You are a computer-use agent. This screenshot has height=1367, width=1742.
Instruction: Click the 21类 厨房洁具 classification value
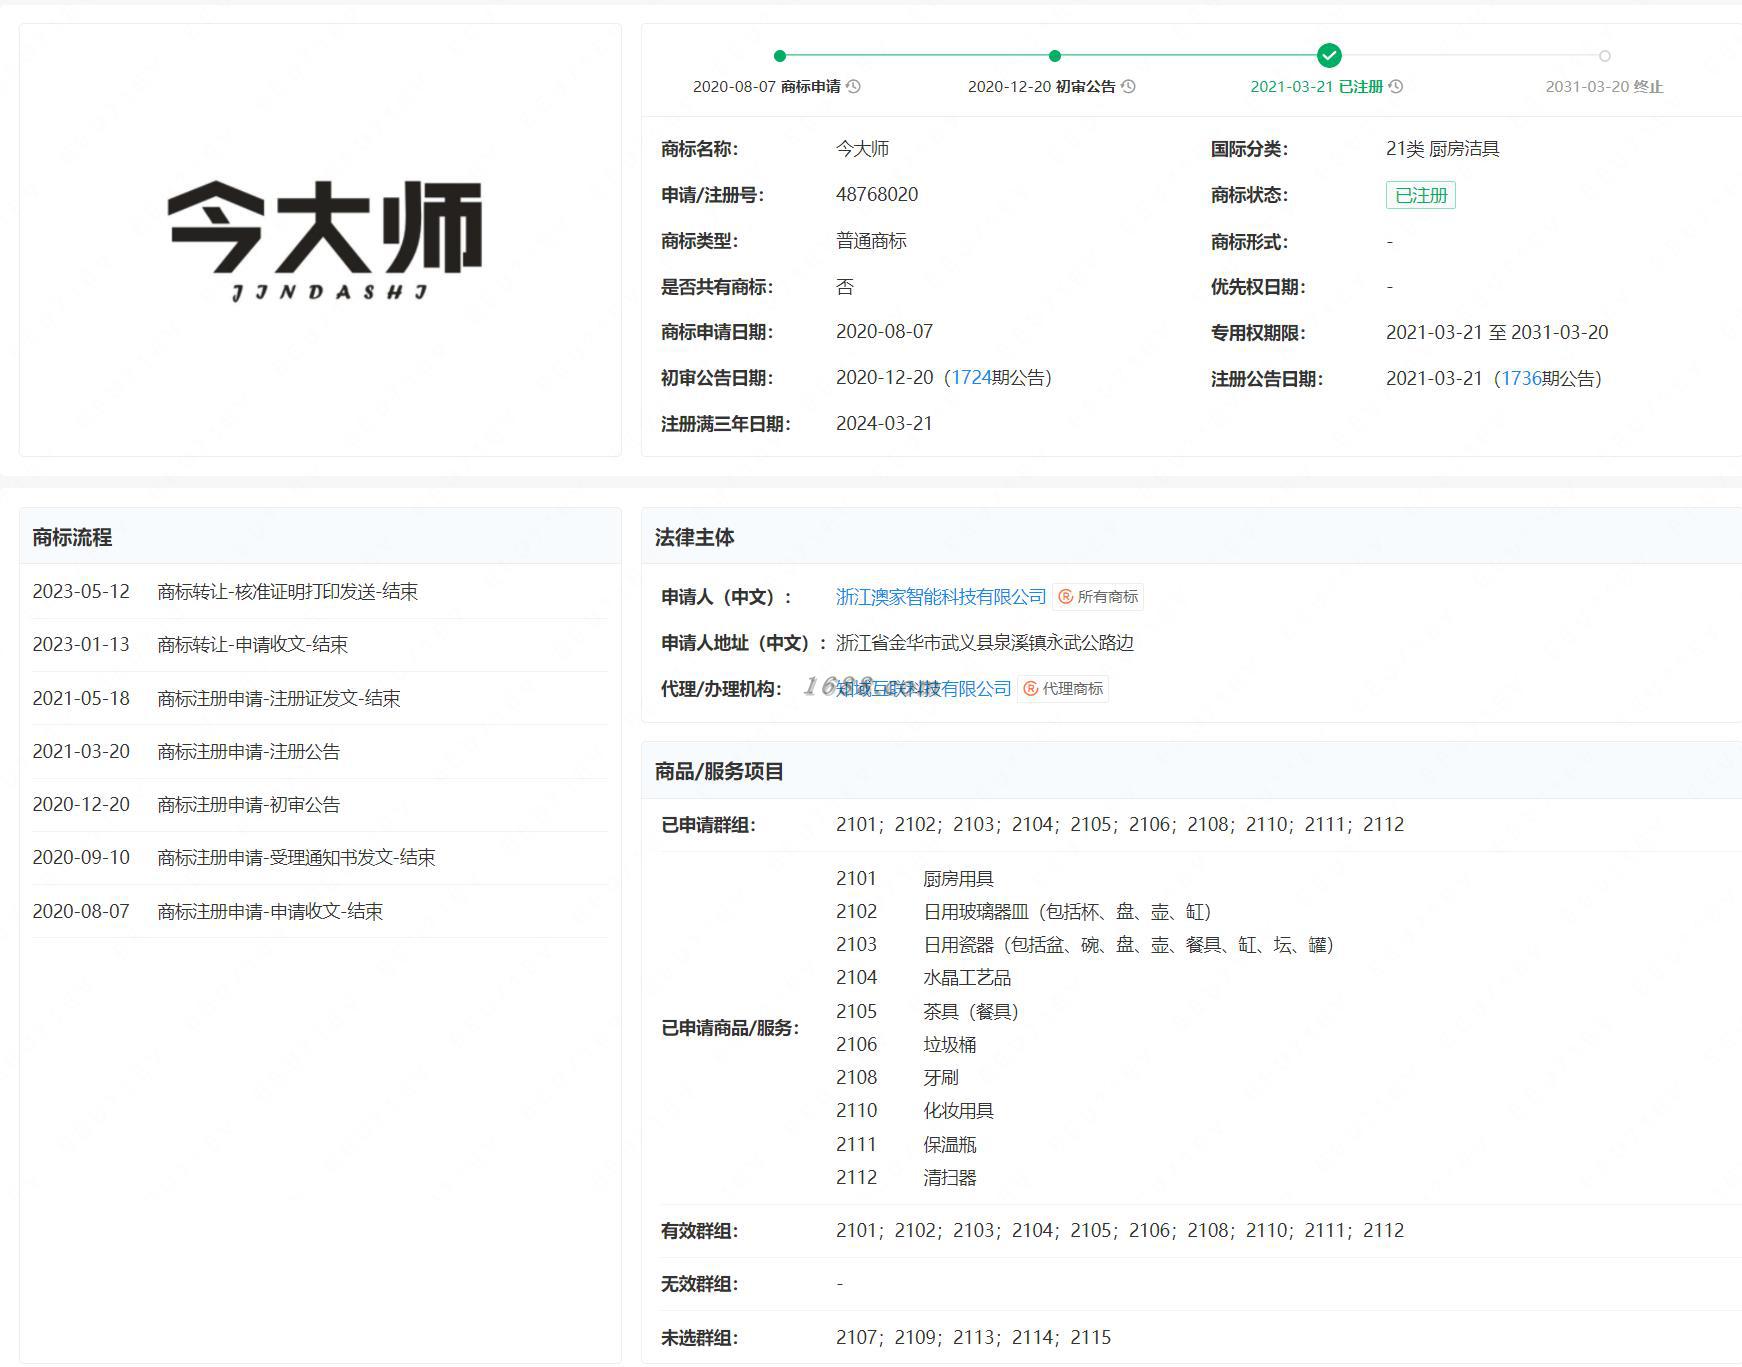coord(1442,149)
